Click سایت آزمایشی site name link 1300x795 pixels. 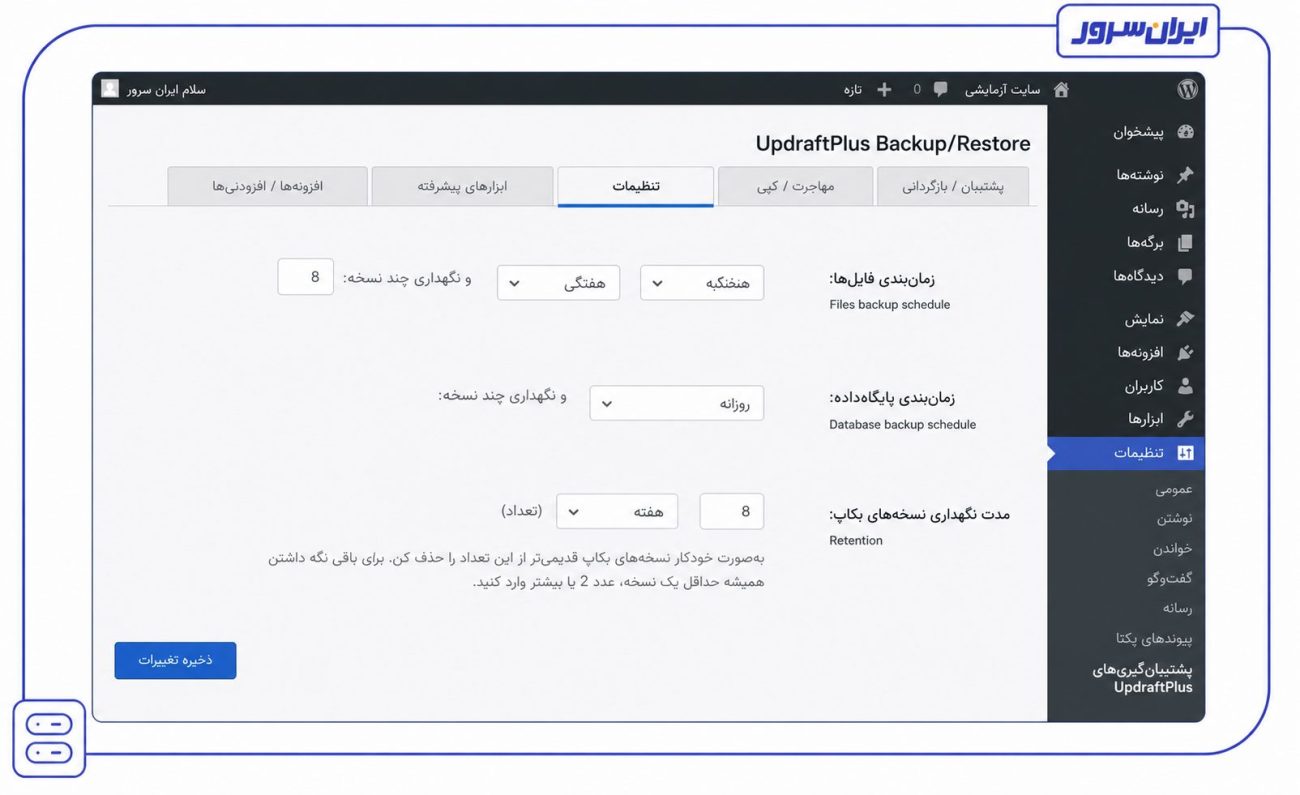(x=1002, y=89)
